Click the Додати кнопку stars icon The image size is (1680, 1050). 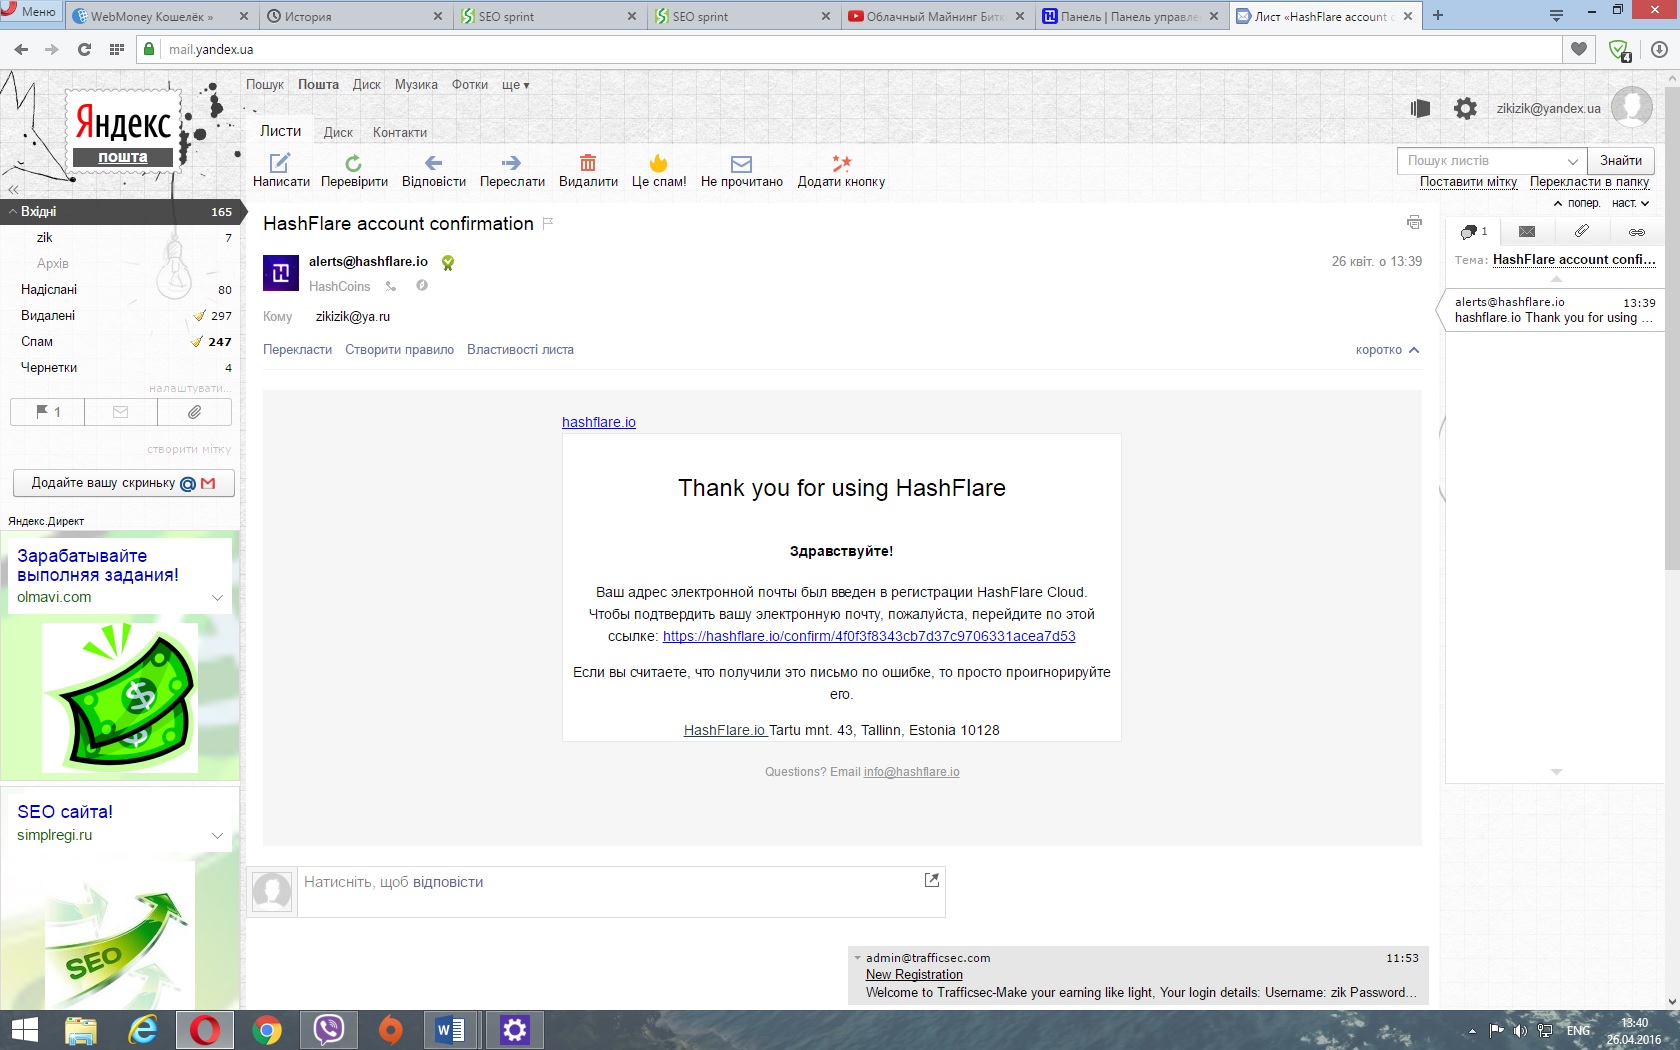[x=841, y=163]
